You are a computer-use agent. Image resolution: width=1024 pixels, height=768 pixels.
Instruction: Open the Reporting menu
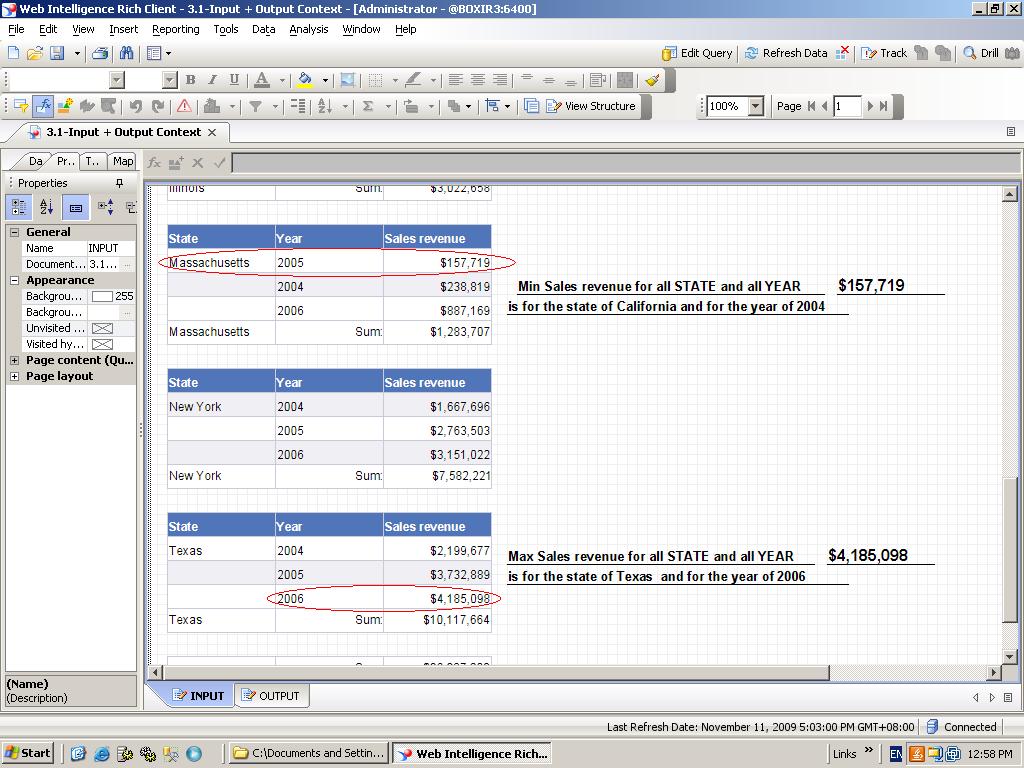(x=175, y=29)
